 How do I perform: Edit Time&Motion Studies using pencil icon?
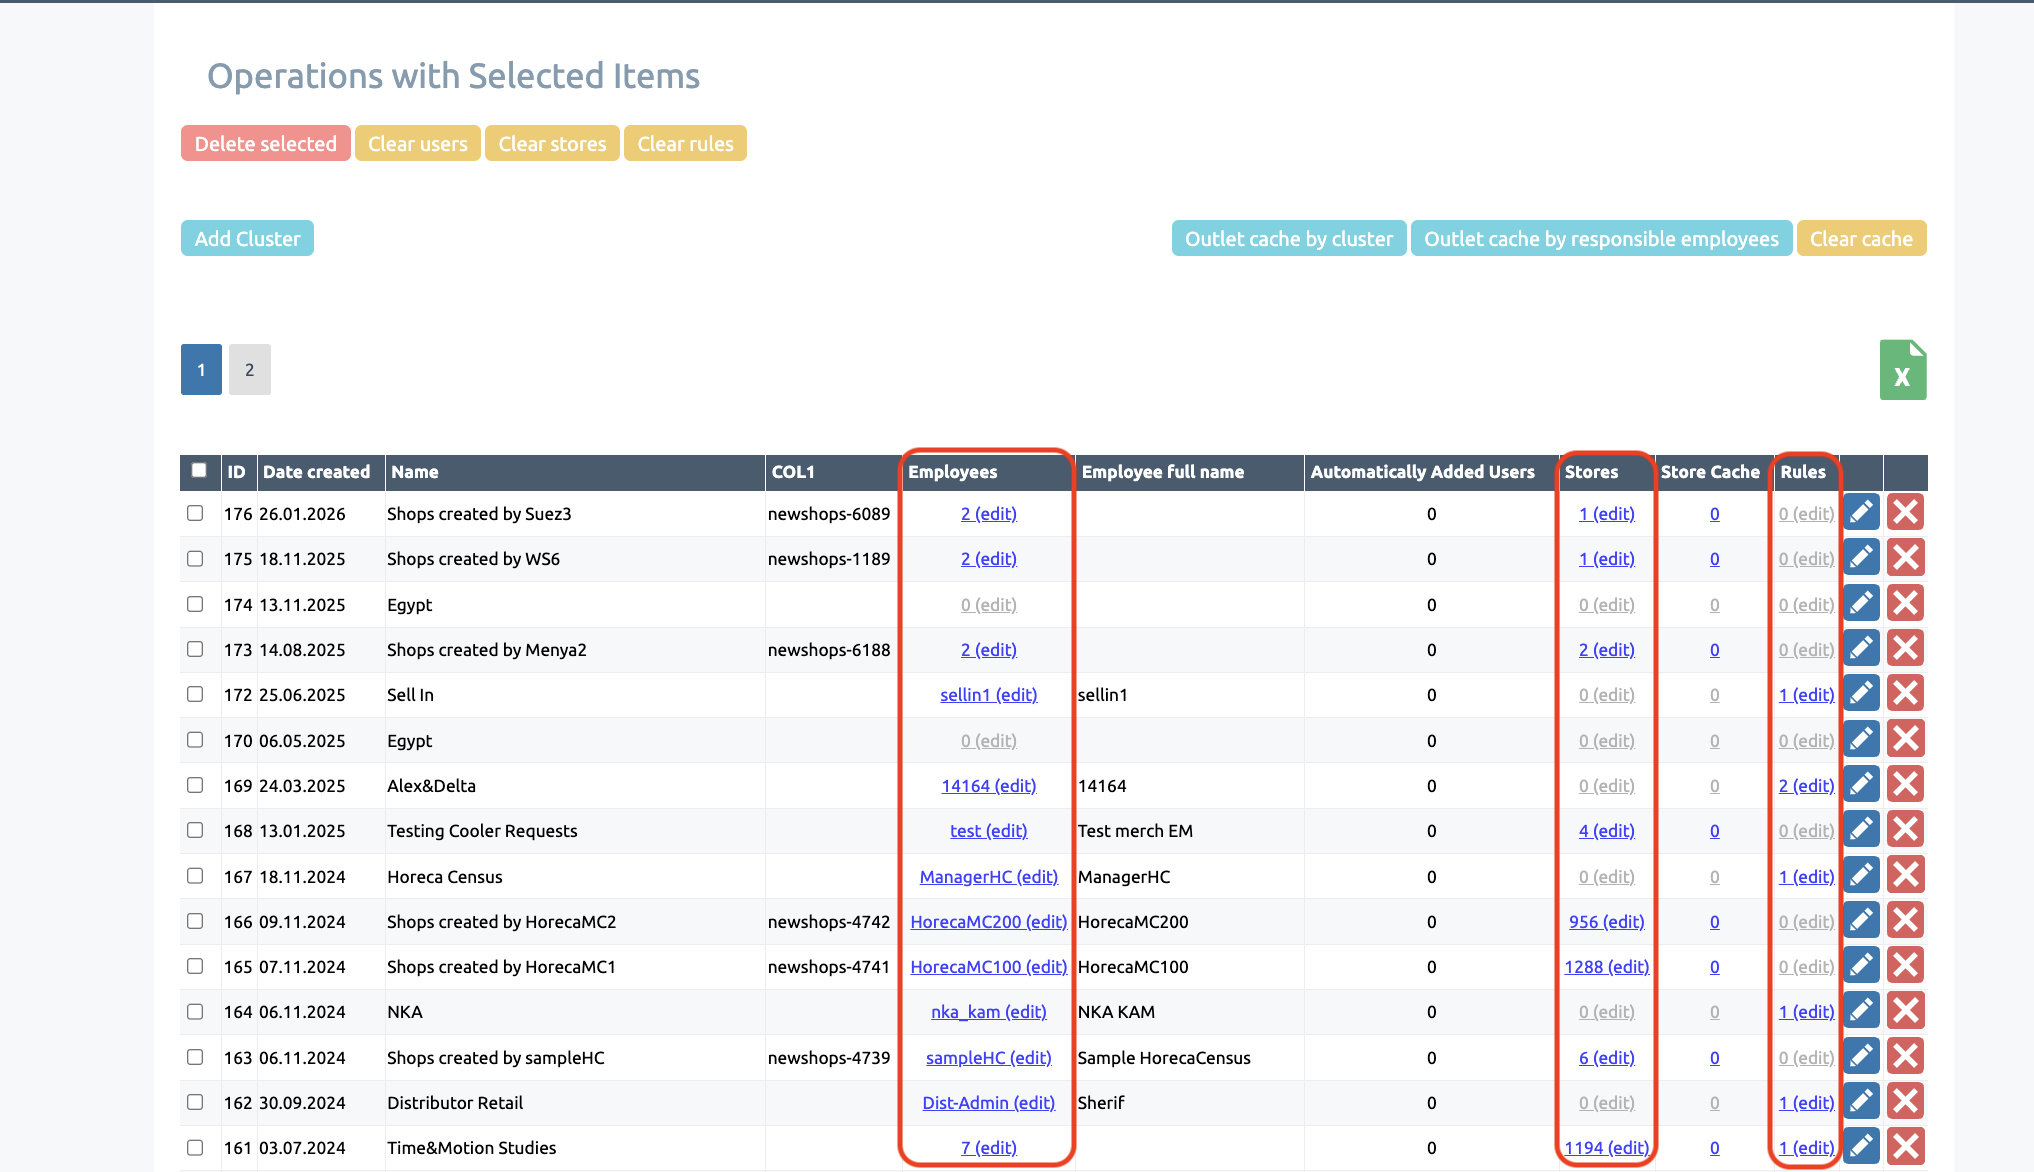[1861, 1147]
